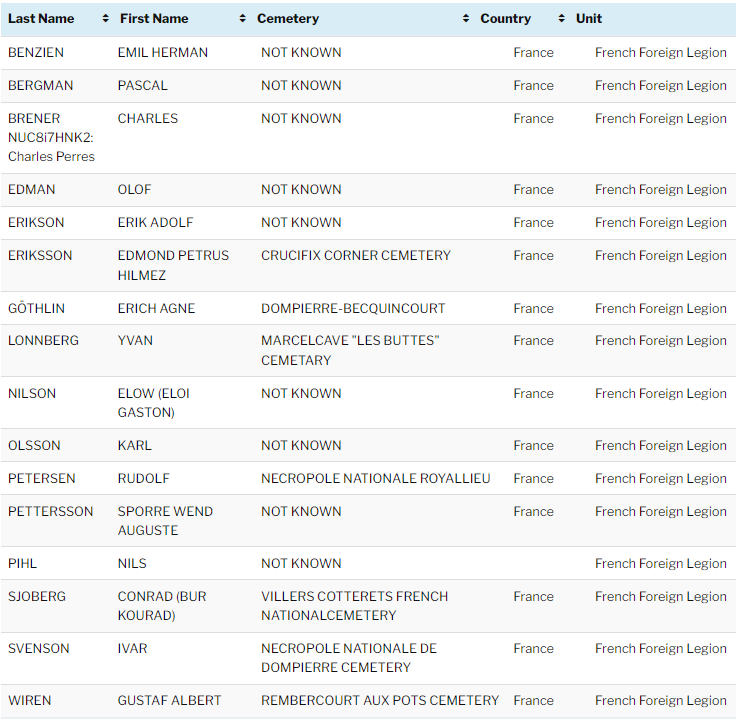The height and width of the screenshot is (719, 736).
Task: Click the Cemetery column header
Action: coord(288,18)
